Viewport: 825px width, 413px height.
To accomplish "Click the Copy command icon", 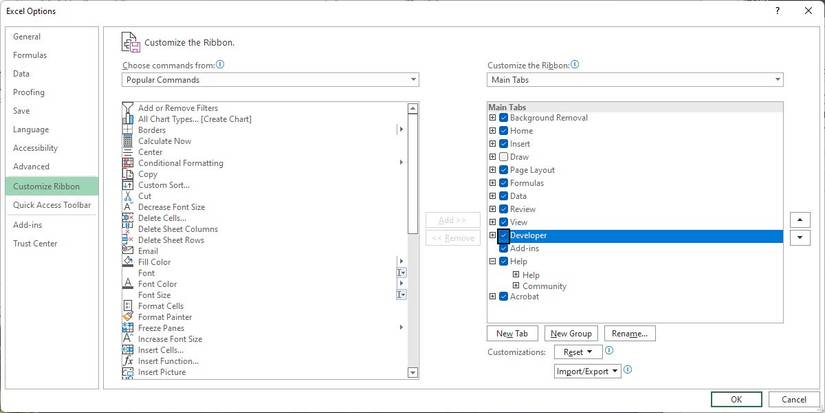I will coord(128,174).
